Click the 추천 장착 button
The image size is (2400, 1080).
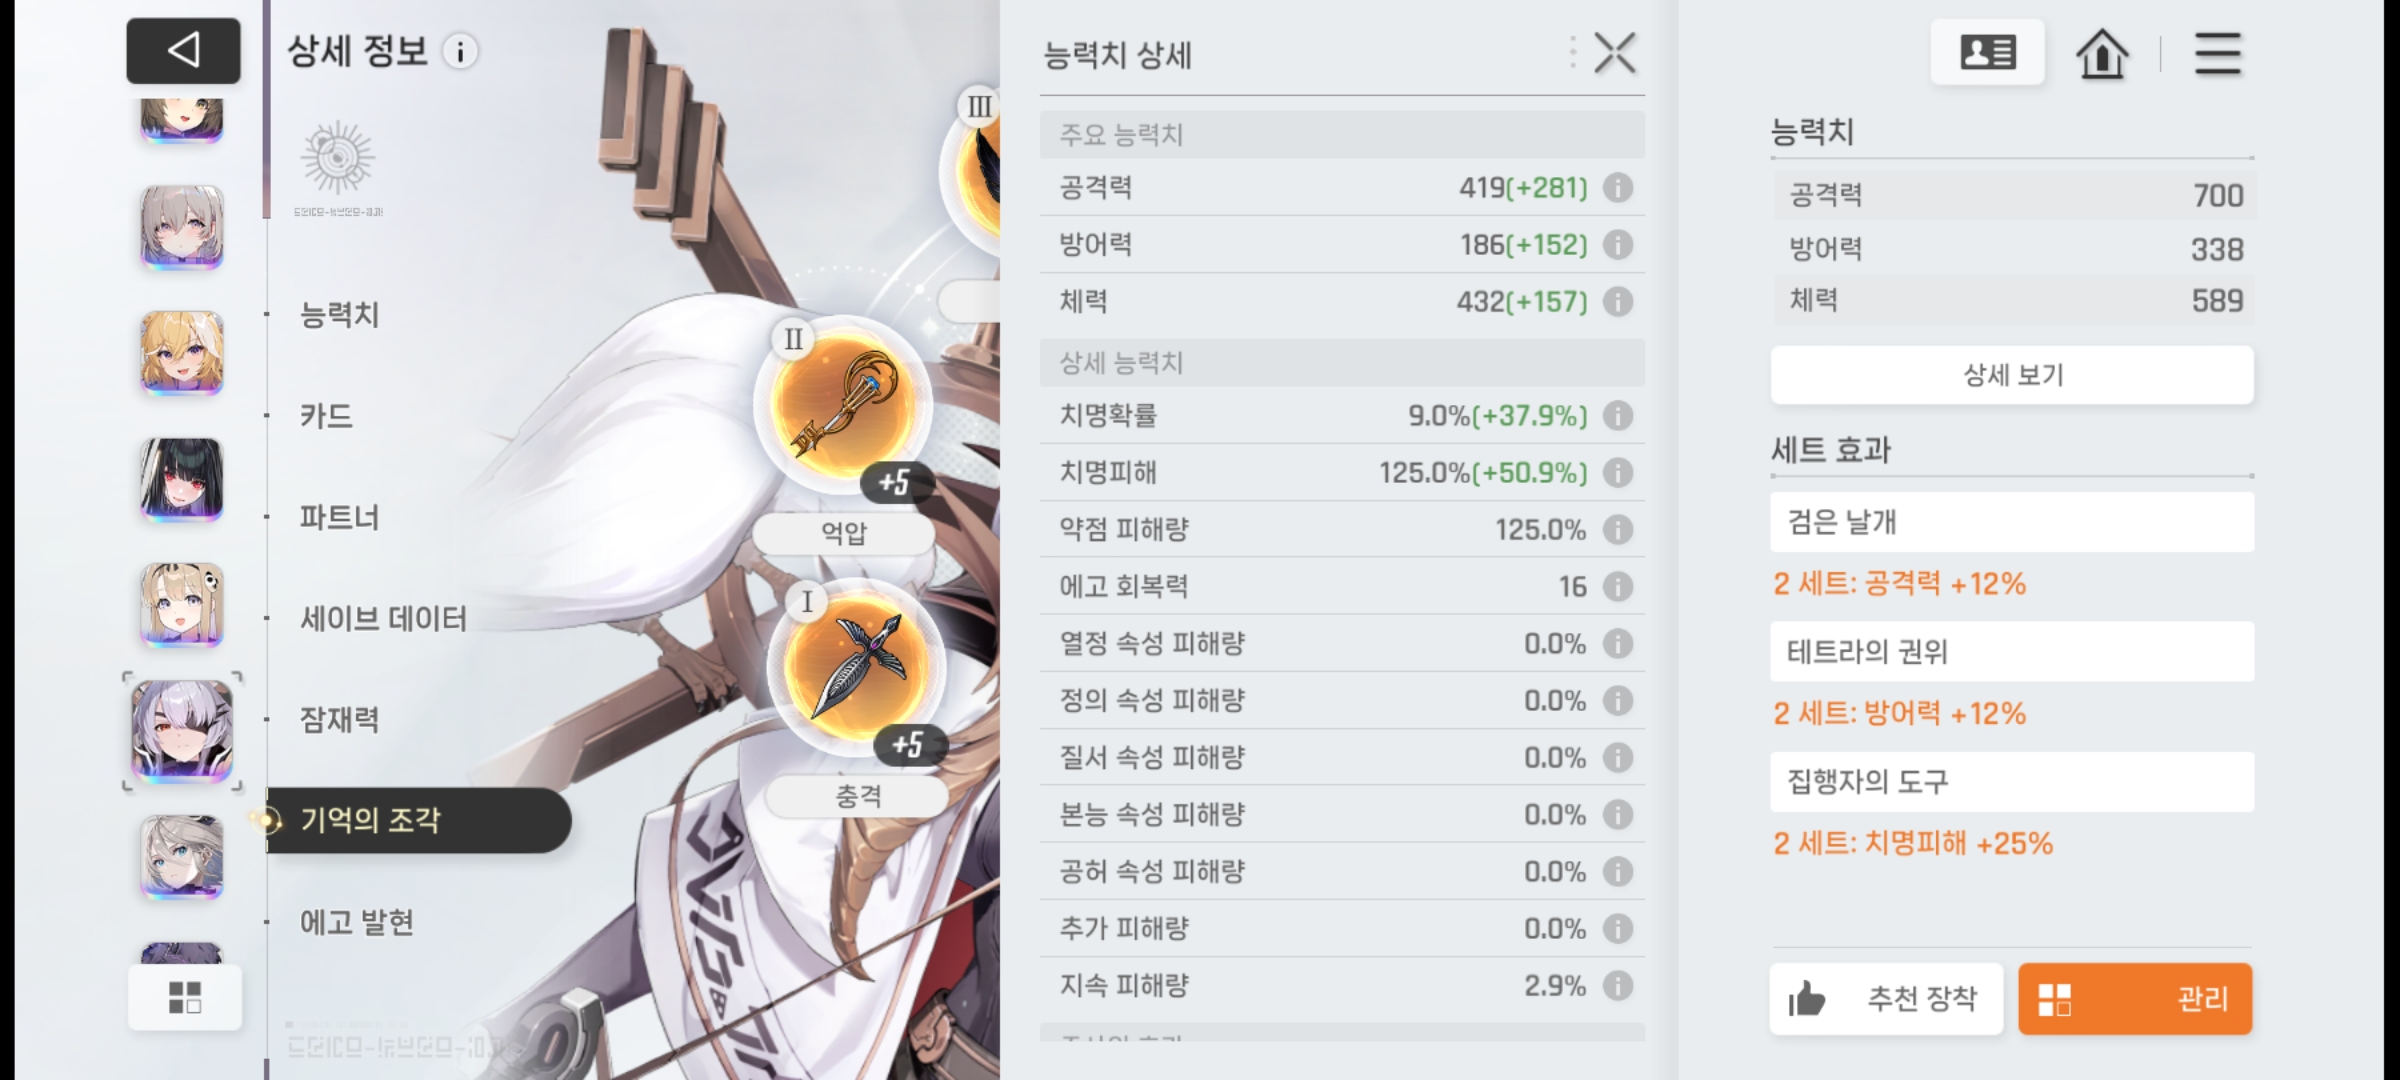(1886, 998)
